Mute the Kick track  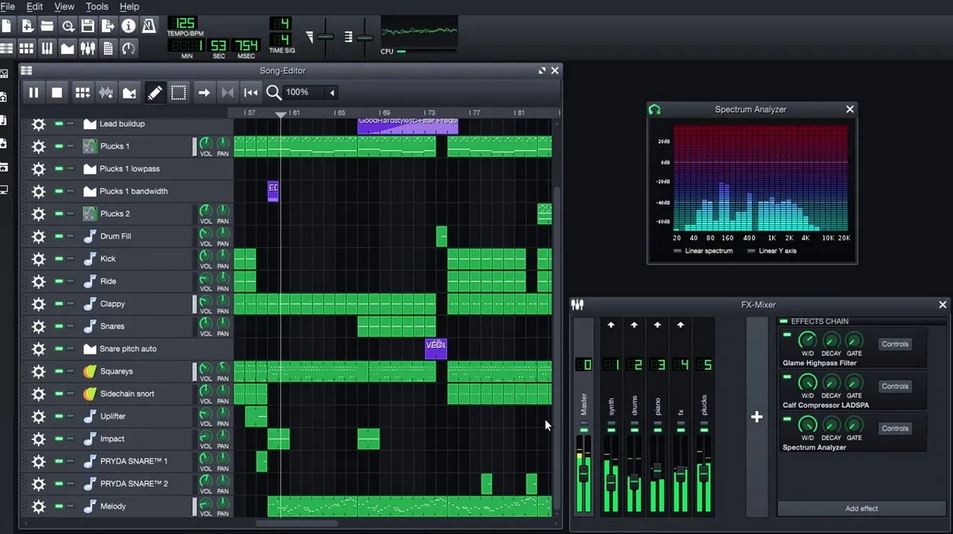(x=59, y=259)
